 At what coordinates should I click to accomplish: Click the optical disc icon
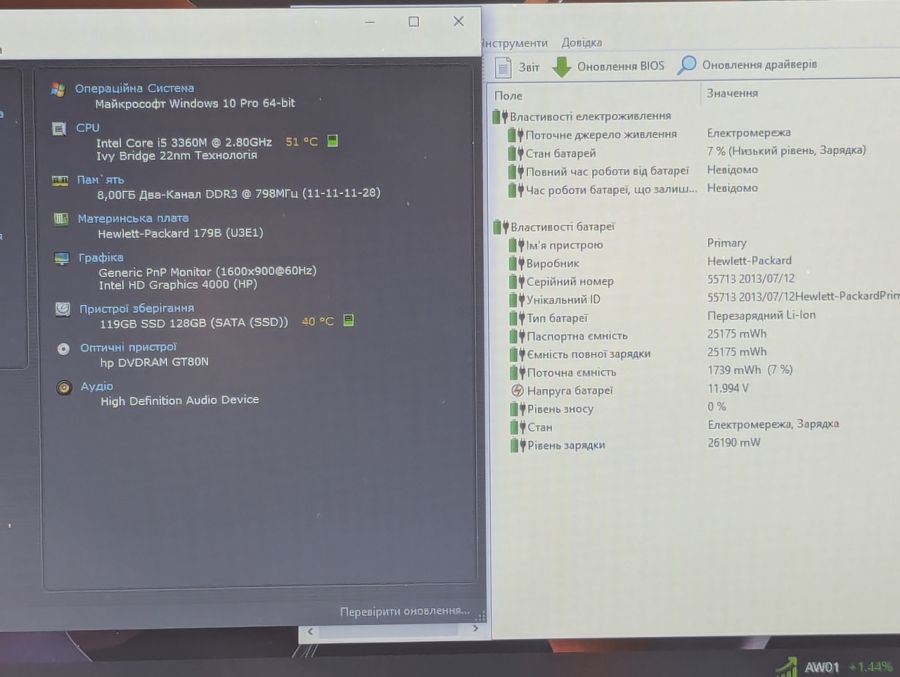[63, 348]
